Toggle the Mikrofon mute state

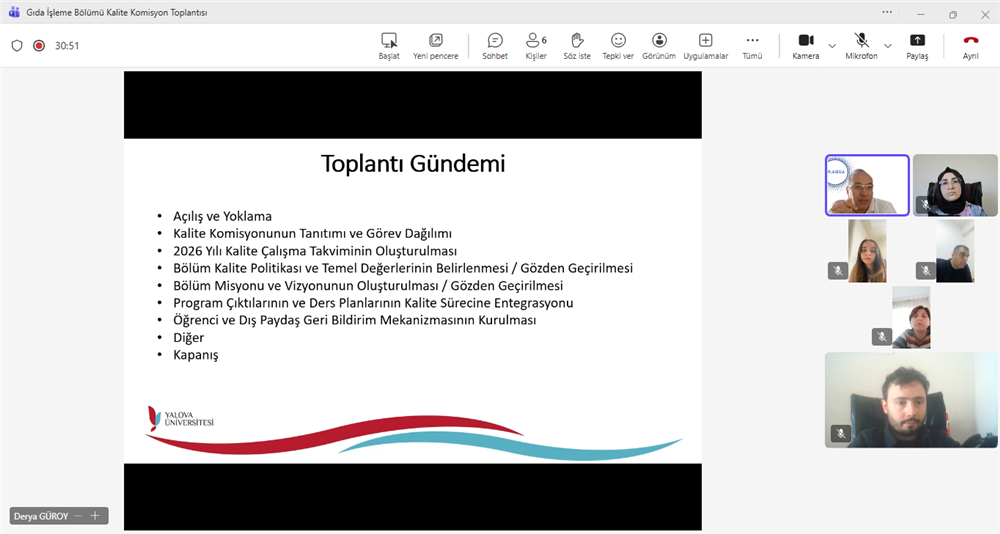click(861, 45)
